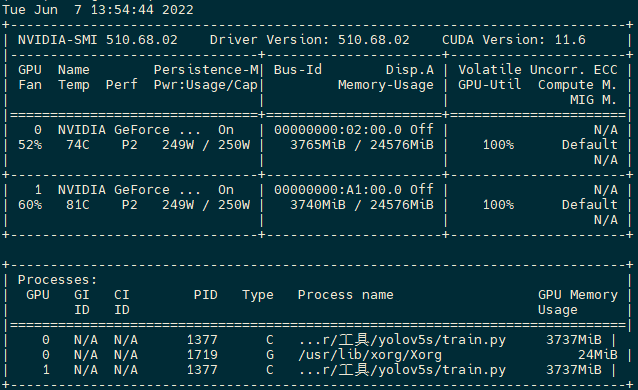This screenshot has width=638, height=390.
Task: Select the 24MiB memory usage value
Action: pos(597,355)
